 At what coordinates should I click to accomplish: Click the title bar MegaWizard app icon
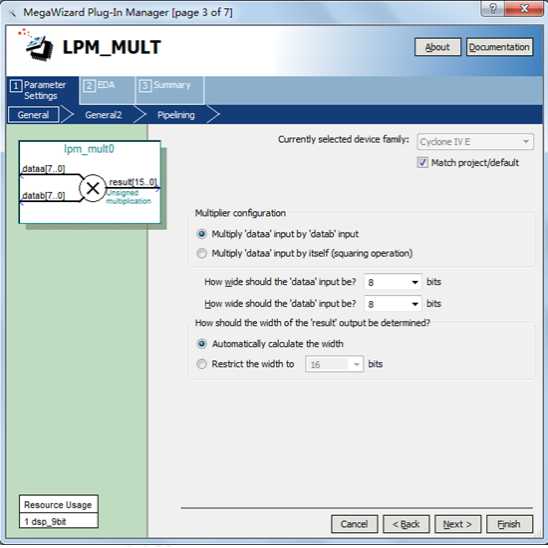[x=12, y=13]
